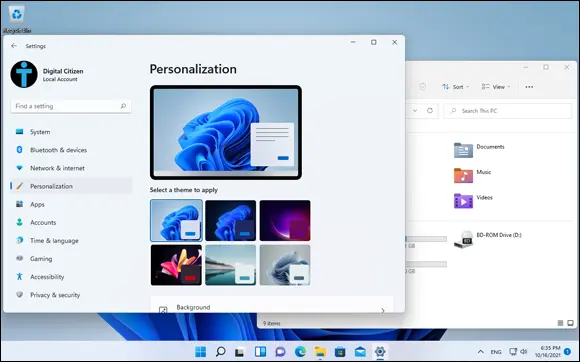Select the Personalization category
This screenshot has width=580, height=362.
click(71, 186)
